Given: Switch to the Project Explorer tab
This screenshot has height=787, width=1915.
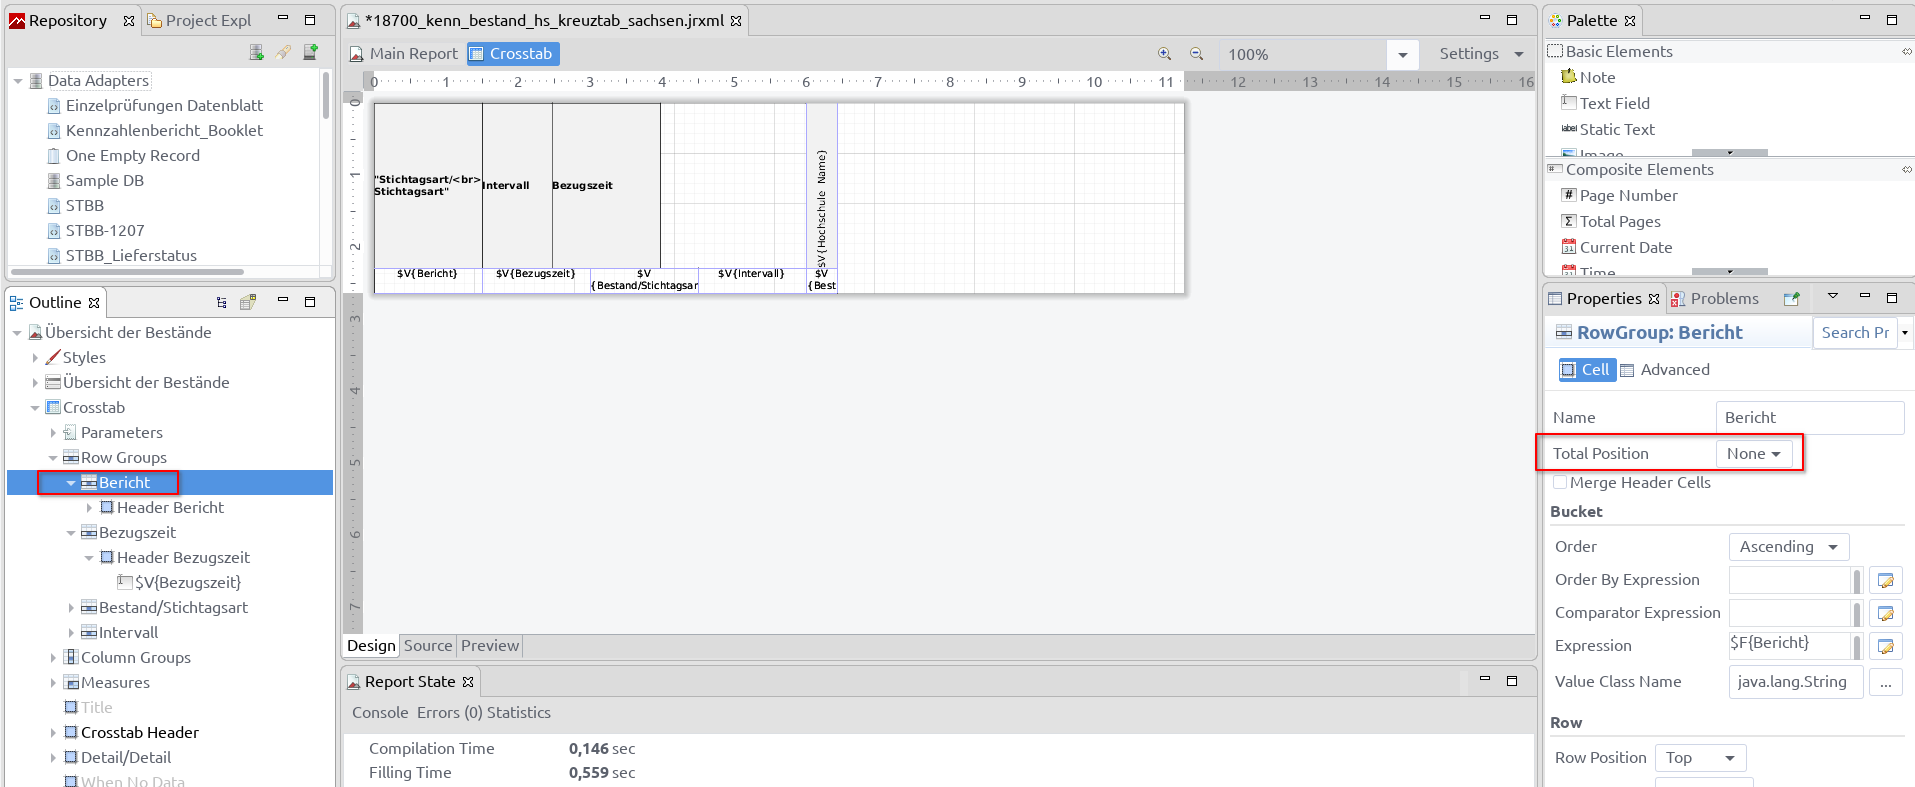Looking at the screenshot, I should point(199,20).
